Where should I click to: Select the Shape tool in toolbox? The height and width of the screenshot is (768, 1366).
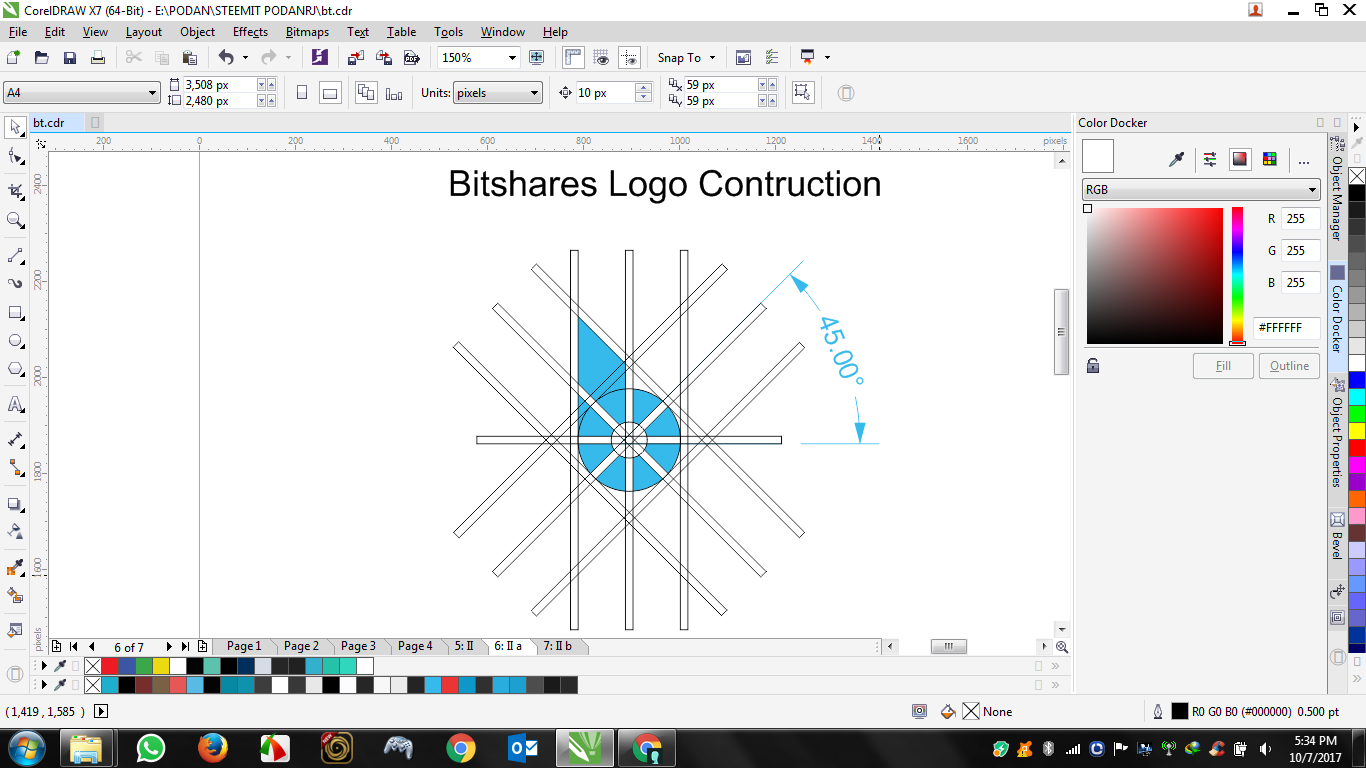click(x=15, y=156)
